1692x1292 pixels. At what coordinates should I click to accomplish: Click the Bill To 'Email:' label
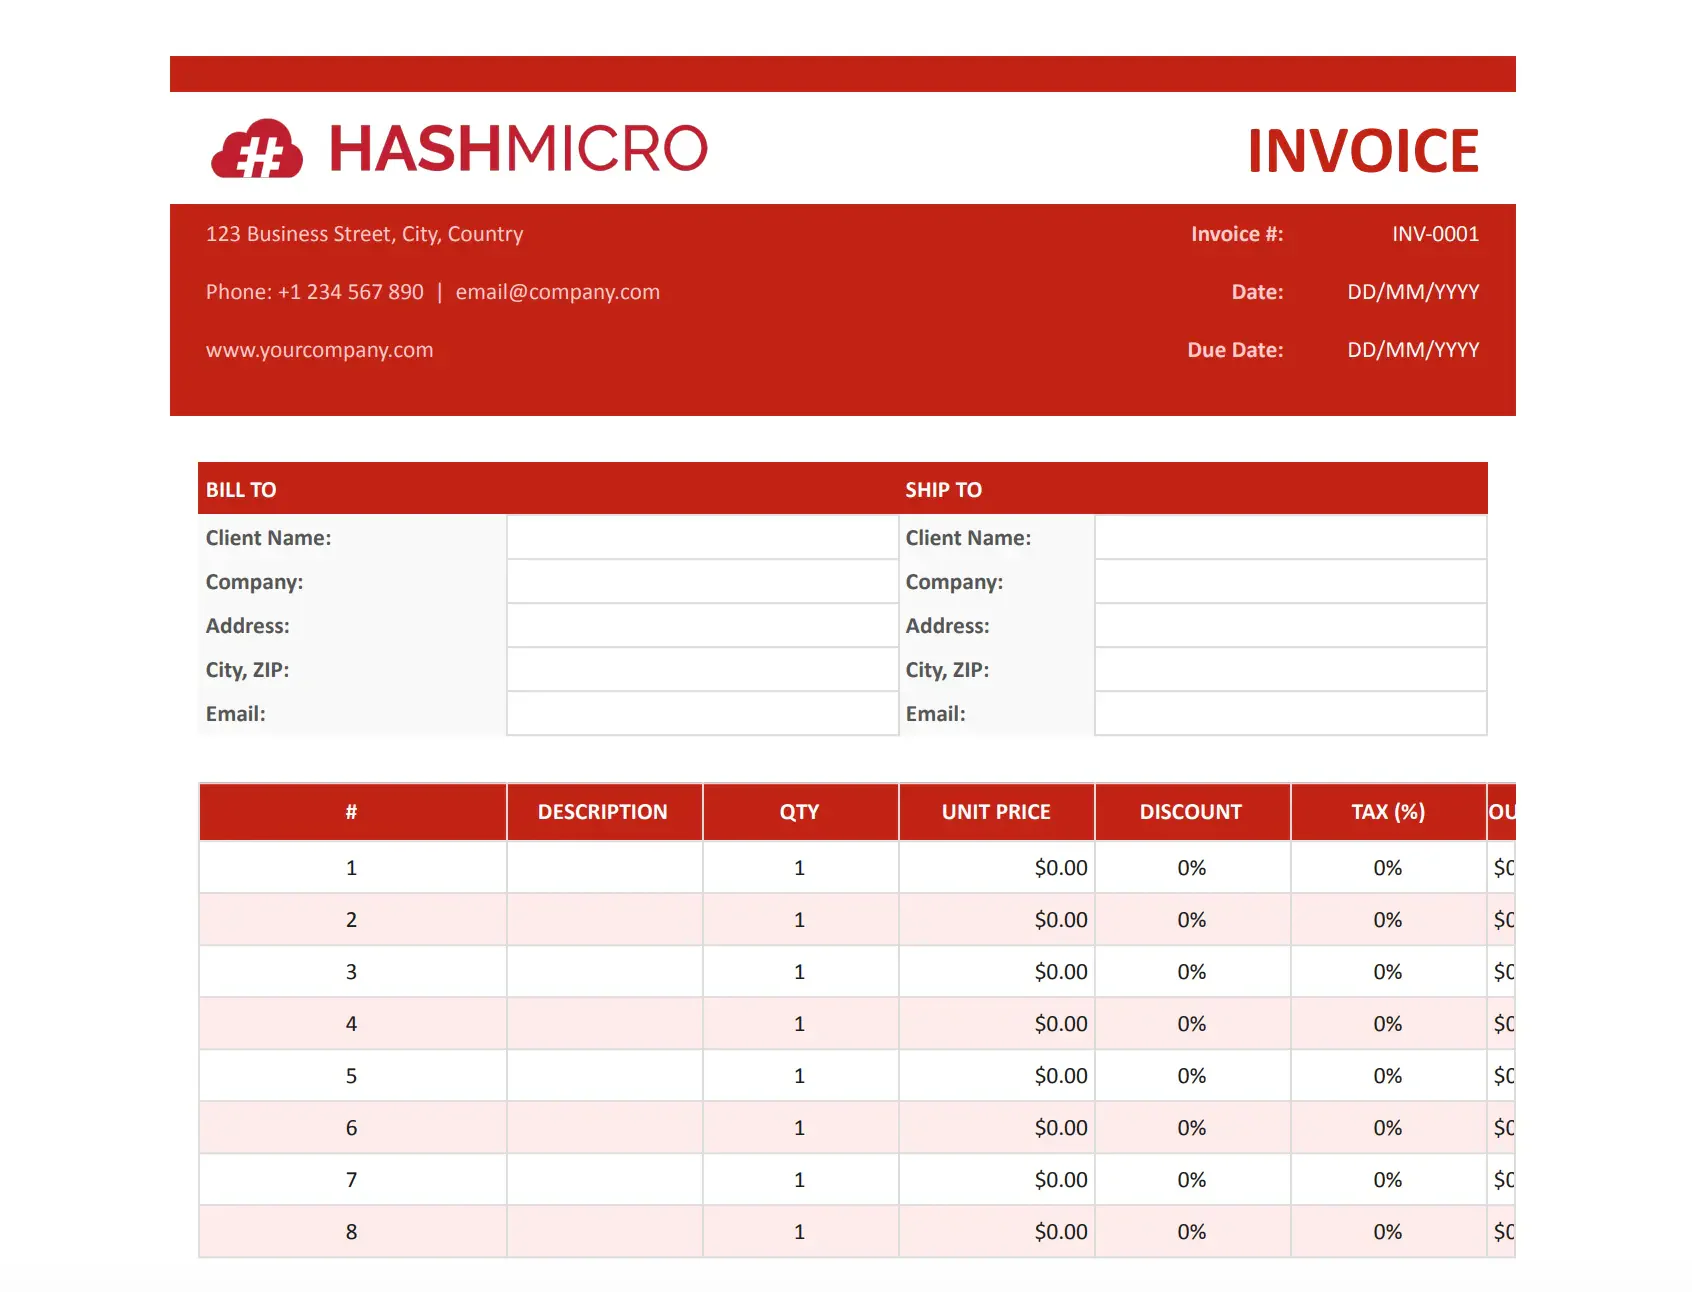235,714
